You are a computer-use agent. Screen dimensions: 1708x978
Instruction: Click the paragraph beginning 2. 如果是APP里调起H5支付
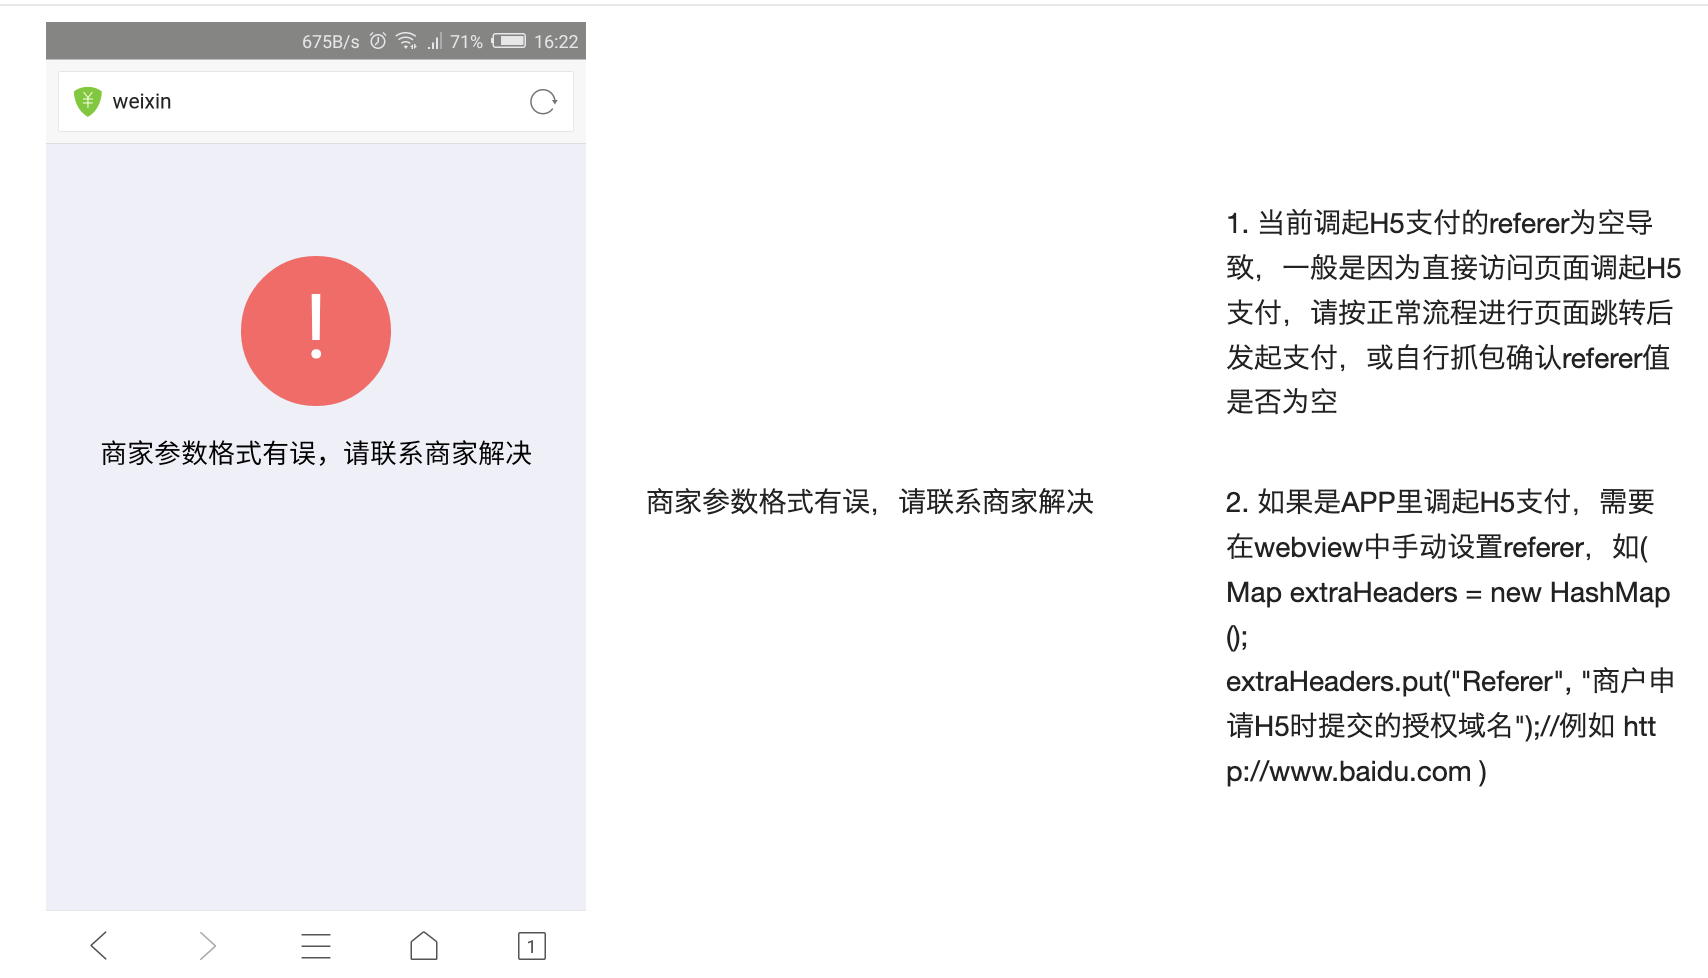pos(1450,636)
